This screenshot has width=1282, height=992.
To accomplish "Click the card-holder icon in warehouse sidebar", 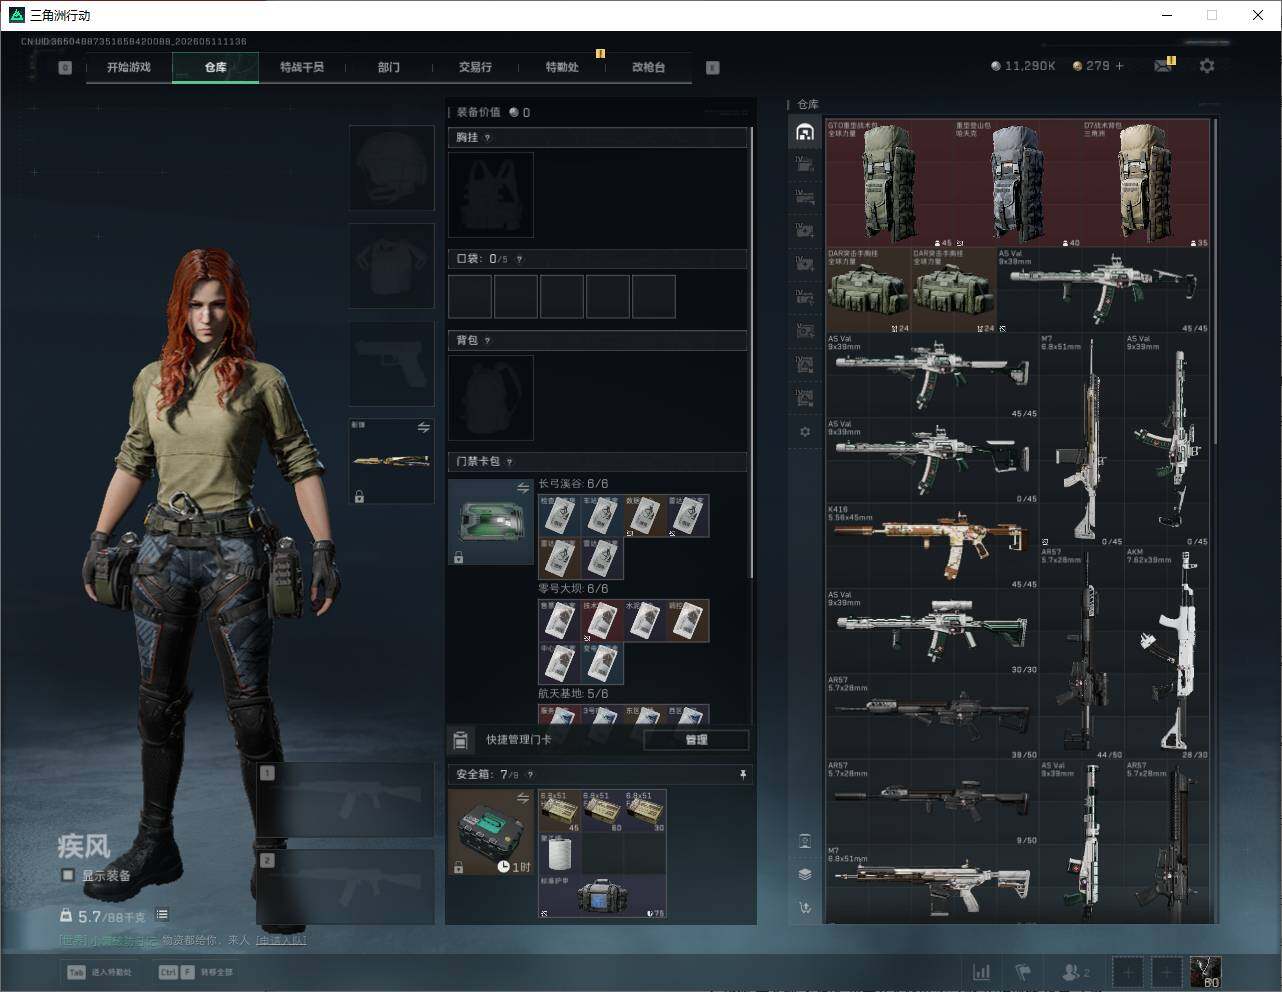I will click(x=805, y=841).
